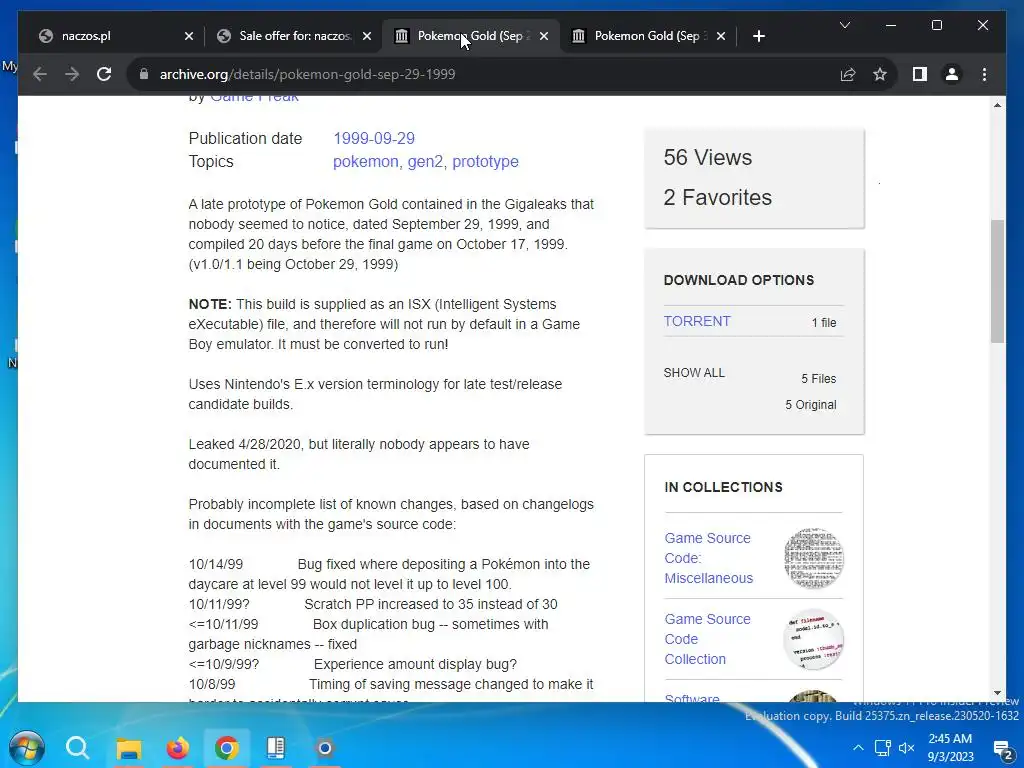
Task: Click the 1 file torrent count
Action: click(824, 323)
